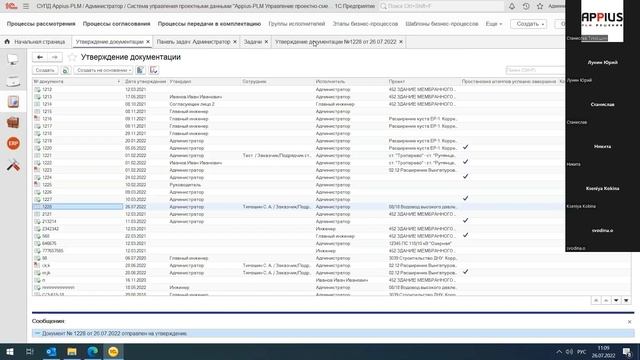Image resolution: width=640 pixels, height=360 pixels.
Task: Switch to the Задачи tab
Action: tap(253, 42)
